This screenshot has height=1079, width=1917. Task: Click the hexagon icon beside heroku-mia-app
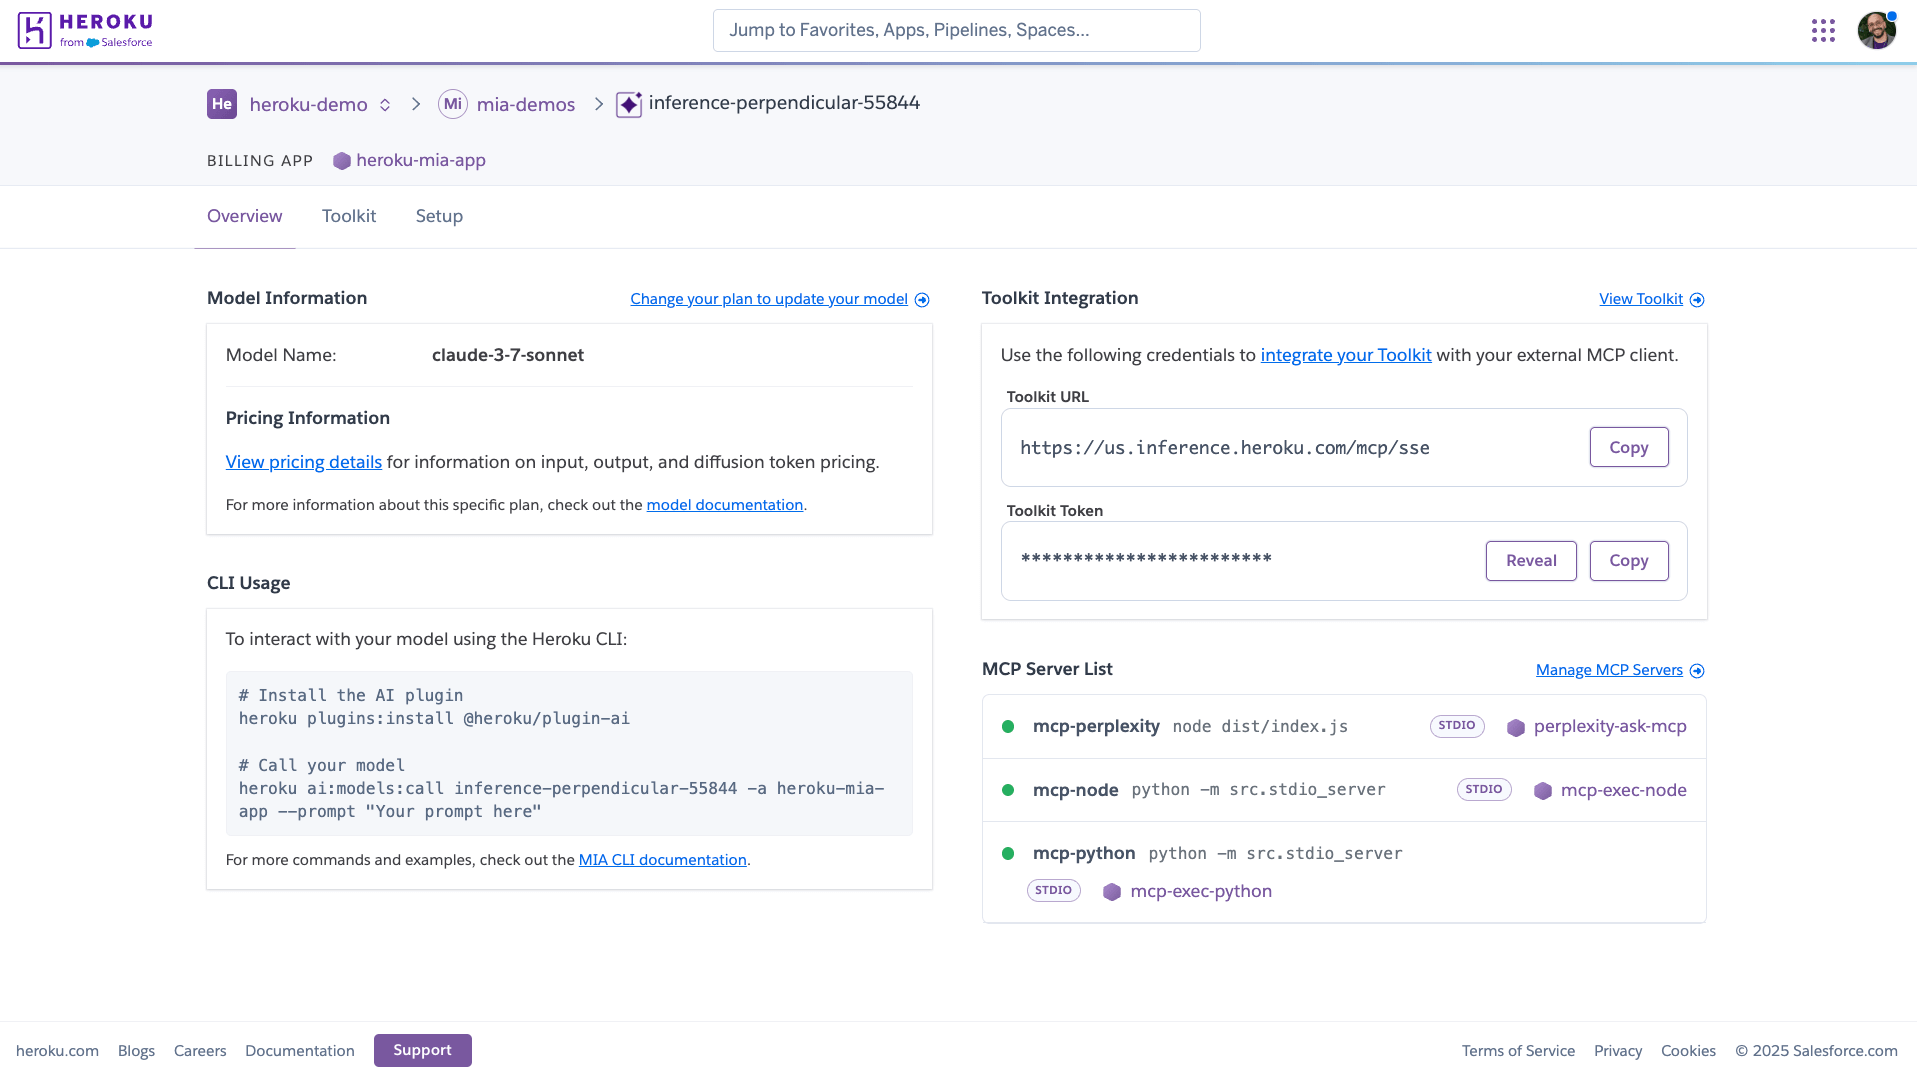click(x=342, y=160)
